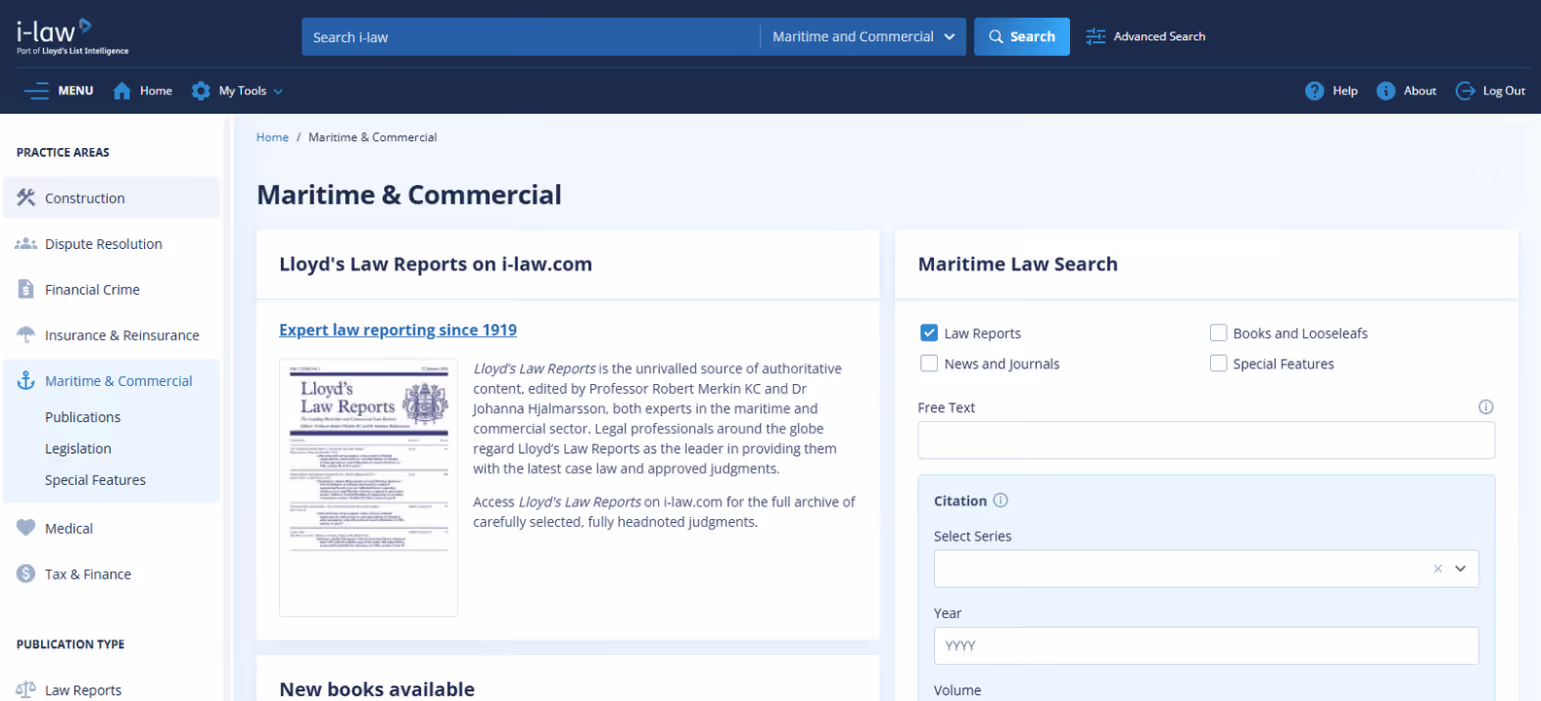The width and height of the screenshot is (1541, 701).
Task: Check the Books and Looseleafs checkbox
Action: click(x=1218, y=333)
